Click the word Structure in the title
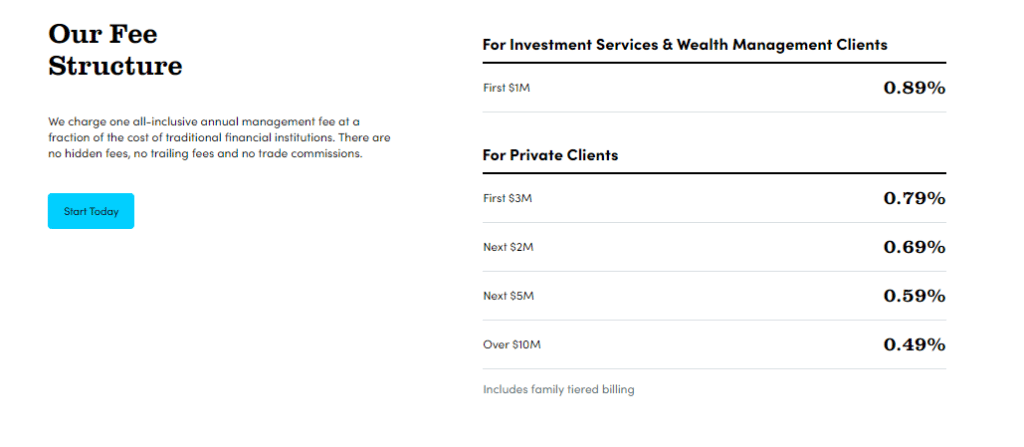Viewport: 1024px width, 447px height. point(115,66)
